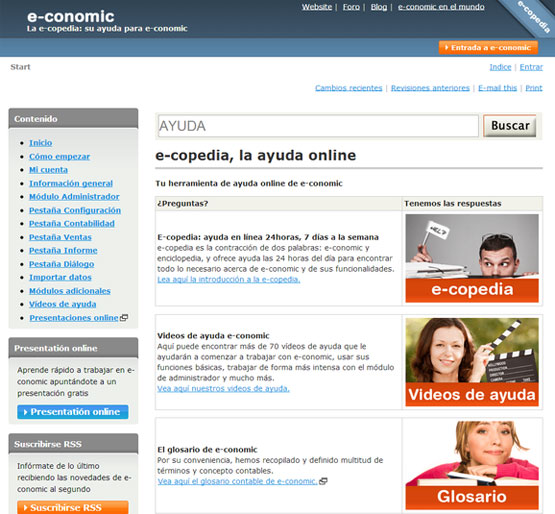The height and width of the screenshot is (514, 555).
Task: Open Pestaña Contabilidad in Contenido list
Action: click(x=72, y=223)
